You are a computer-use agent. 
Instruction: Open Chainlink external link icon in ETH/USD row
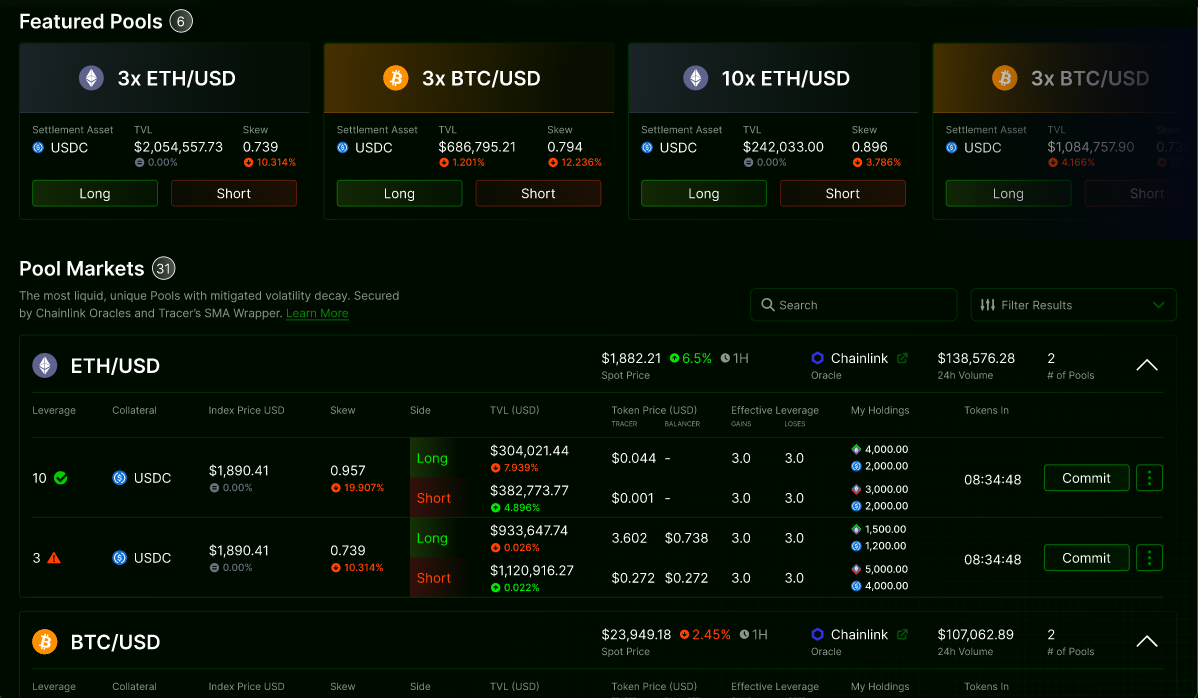pyautogui.click(x=902, y=358)
